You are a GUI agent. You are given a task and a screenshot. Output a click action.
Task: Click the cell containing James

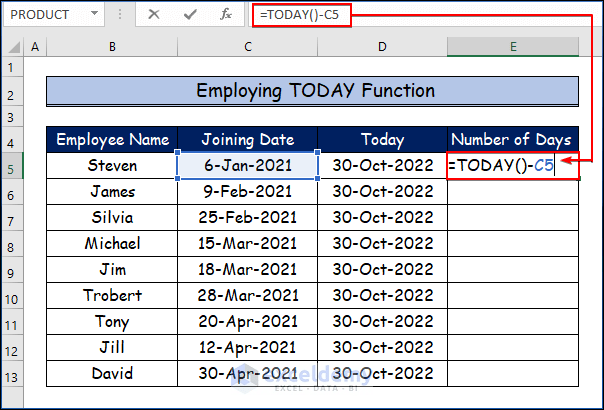112,192
